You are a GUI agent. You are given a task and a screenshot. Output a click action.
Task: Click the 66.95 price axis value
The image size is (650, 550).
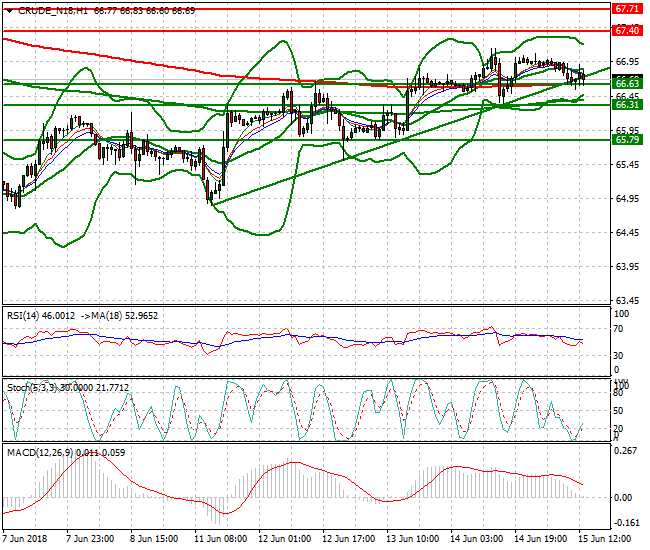pos(627,62)
